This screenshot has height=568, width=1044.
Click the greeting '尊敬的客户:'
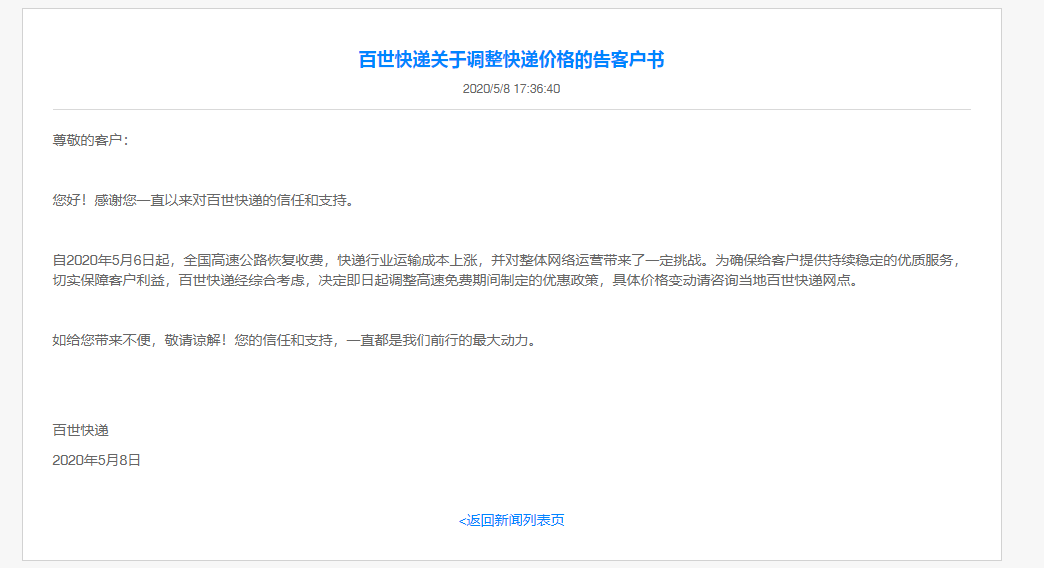coord(91,141)
